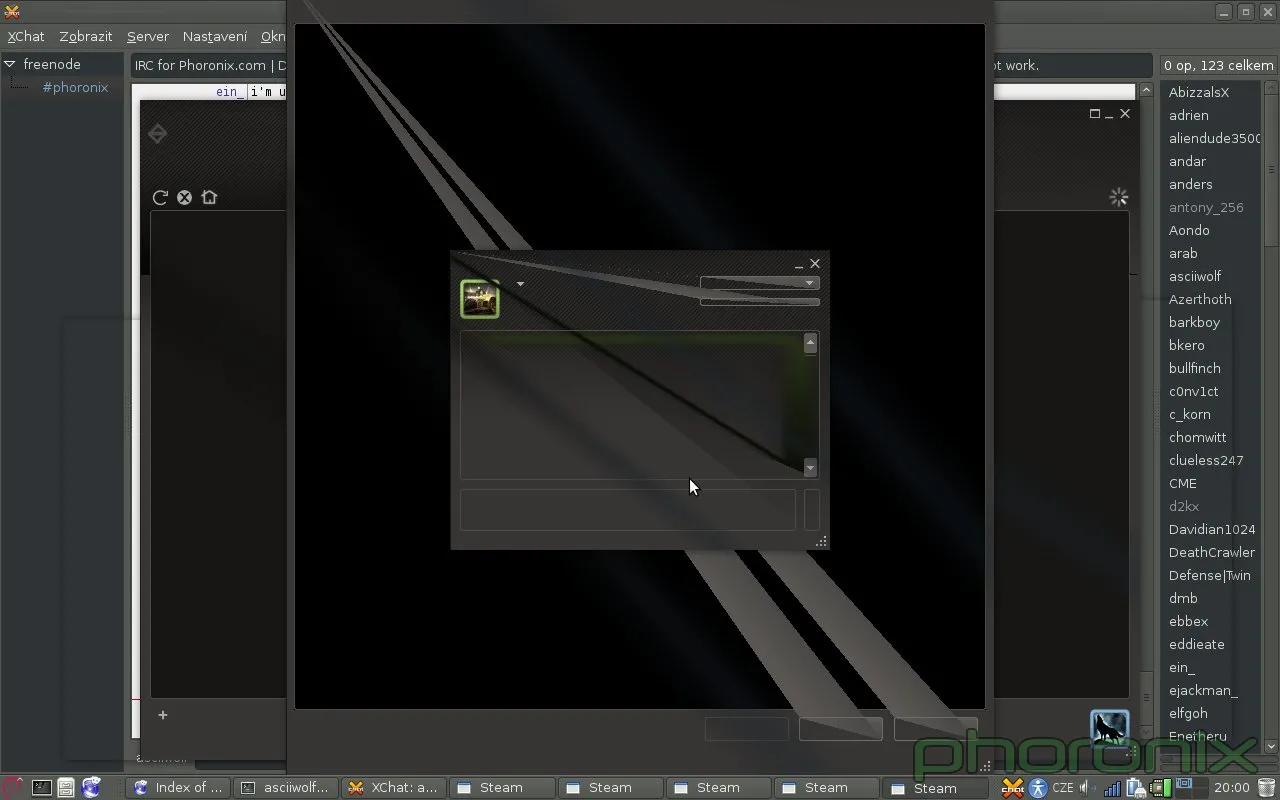Select user dmb in the nick list
The height and width of the screenshot is (800, 1280).
click(1183, 598)
